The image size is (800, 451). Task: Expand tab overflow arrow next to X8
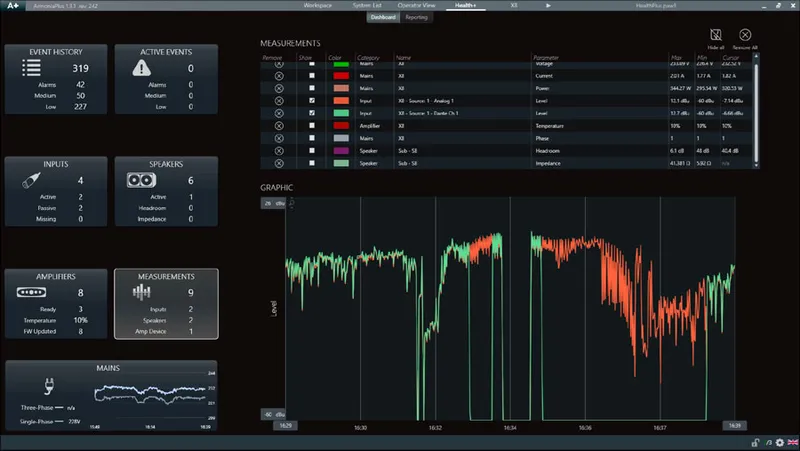point(548,5)
